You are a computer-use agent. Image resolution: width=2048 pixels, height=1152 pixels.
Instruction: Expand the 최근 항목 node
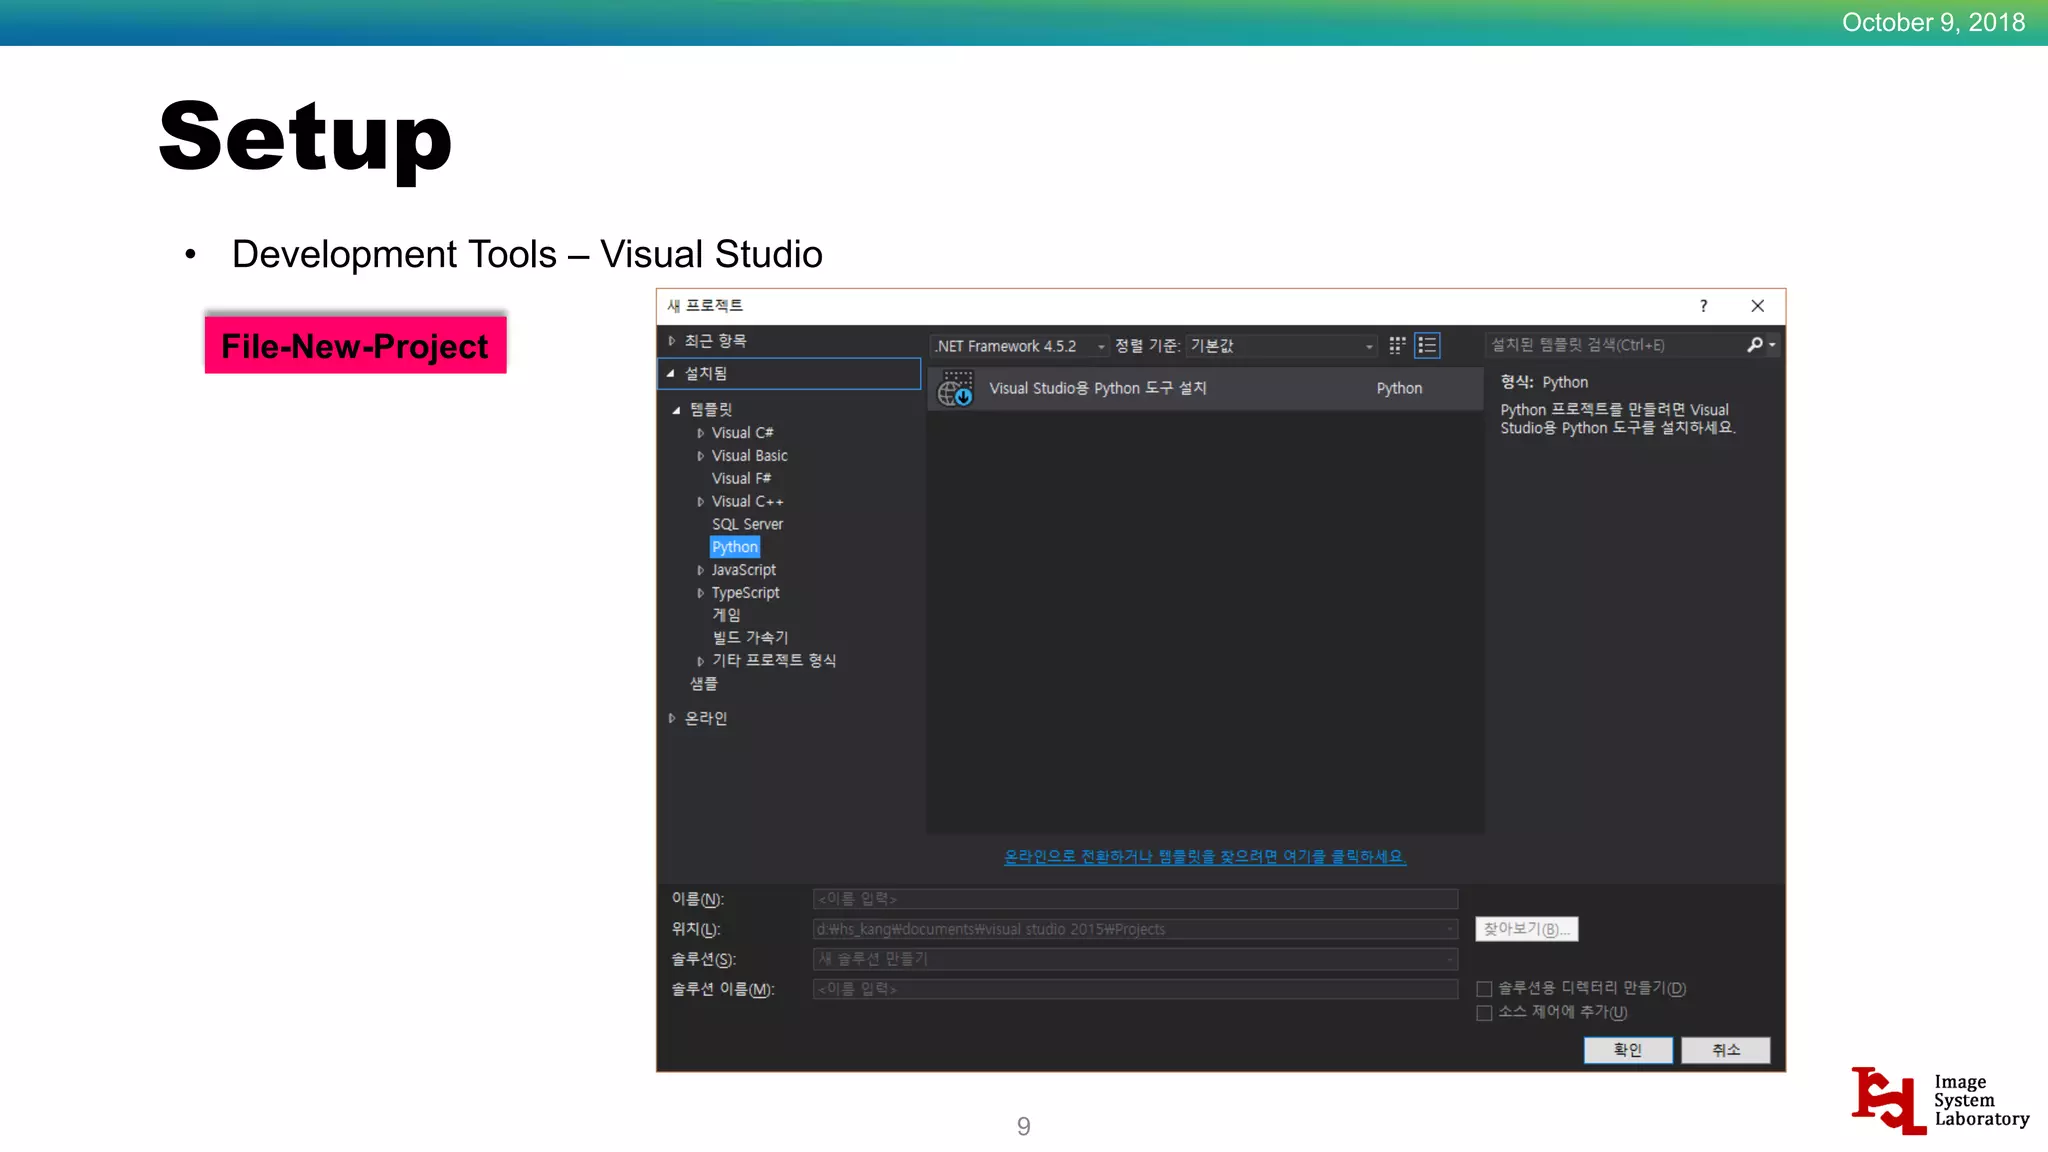click(672, 341)
